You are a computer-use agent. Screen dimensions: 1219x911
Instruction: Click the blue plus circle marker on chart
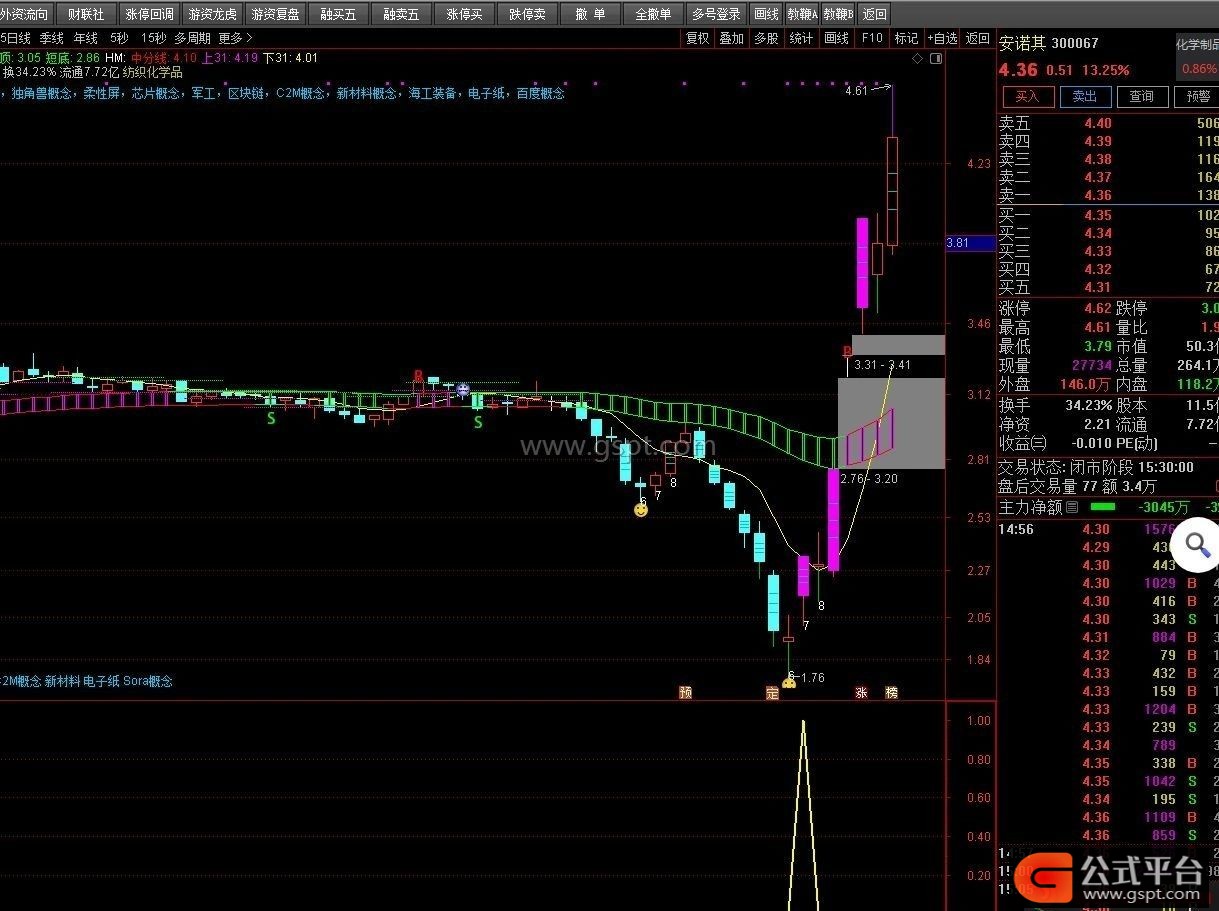pos(463,389)
